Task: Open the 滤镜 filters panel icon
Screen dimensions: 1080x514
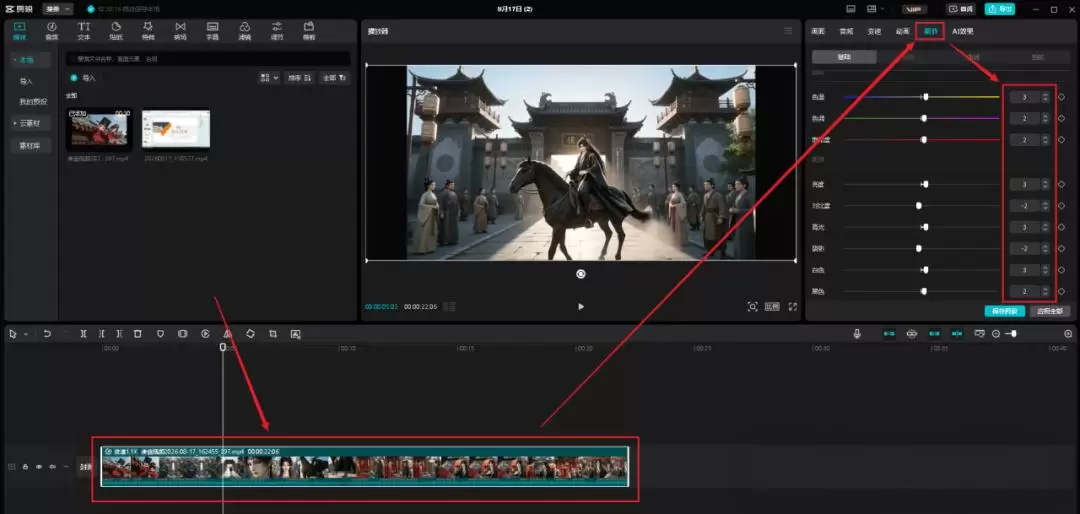Action: point(245,30)
